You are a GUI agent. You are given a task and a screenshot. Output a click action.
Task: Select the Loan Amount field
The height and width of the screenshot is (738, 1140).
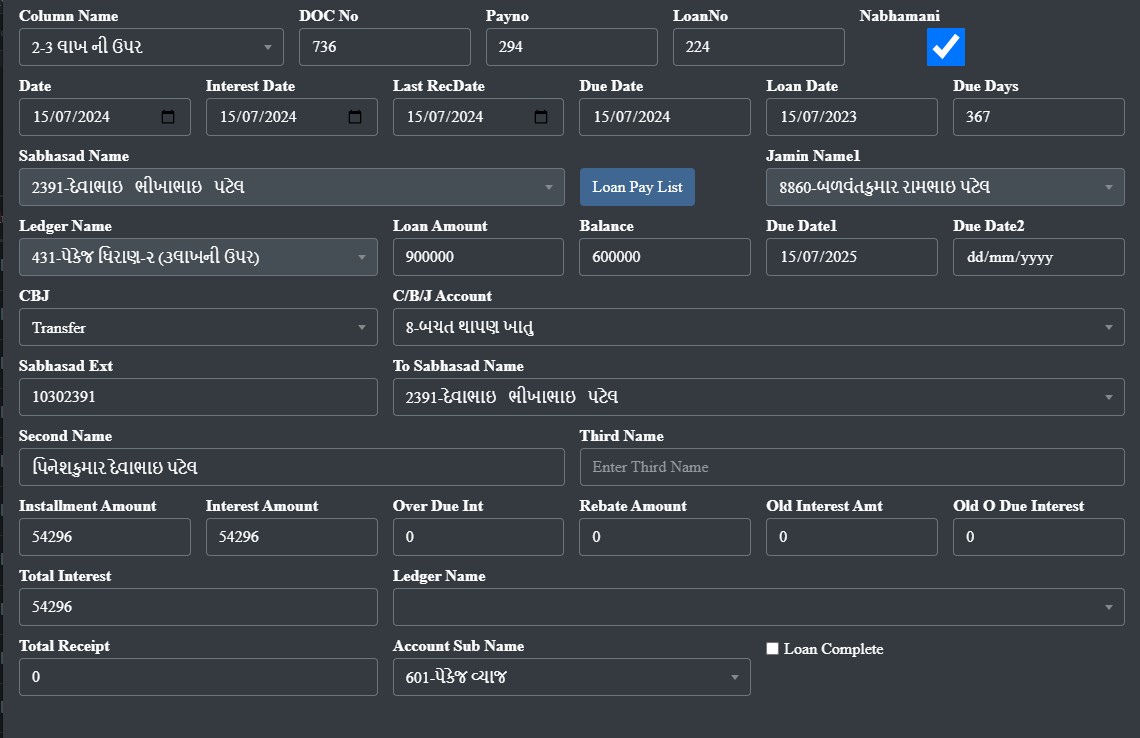(x=478, y=257)
